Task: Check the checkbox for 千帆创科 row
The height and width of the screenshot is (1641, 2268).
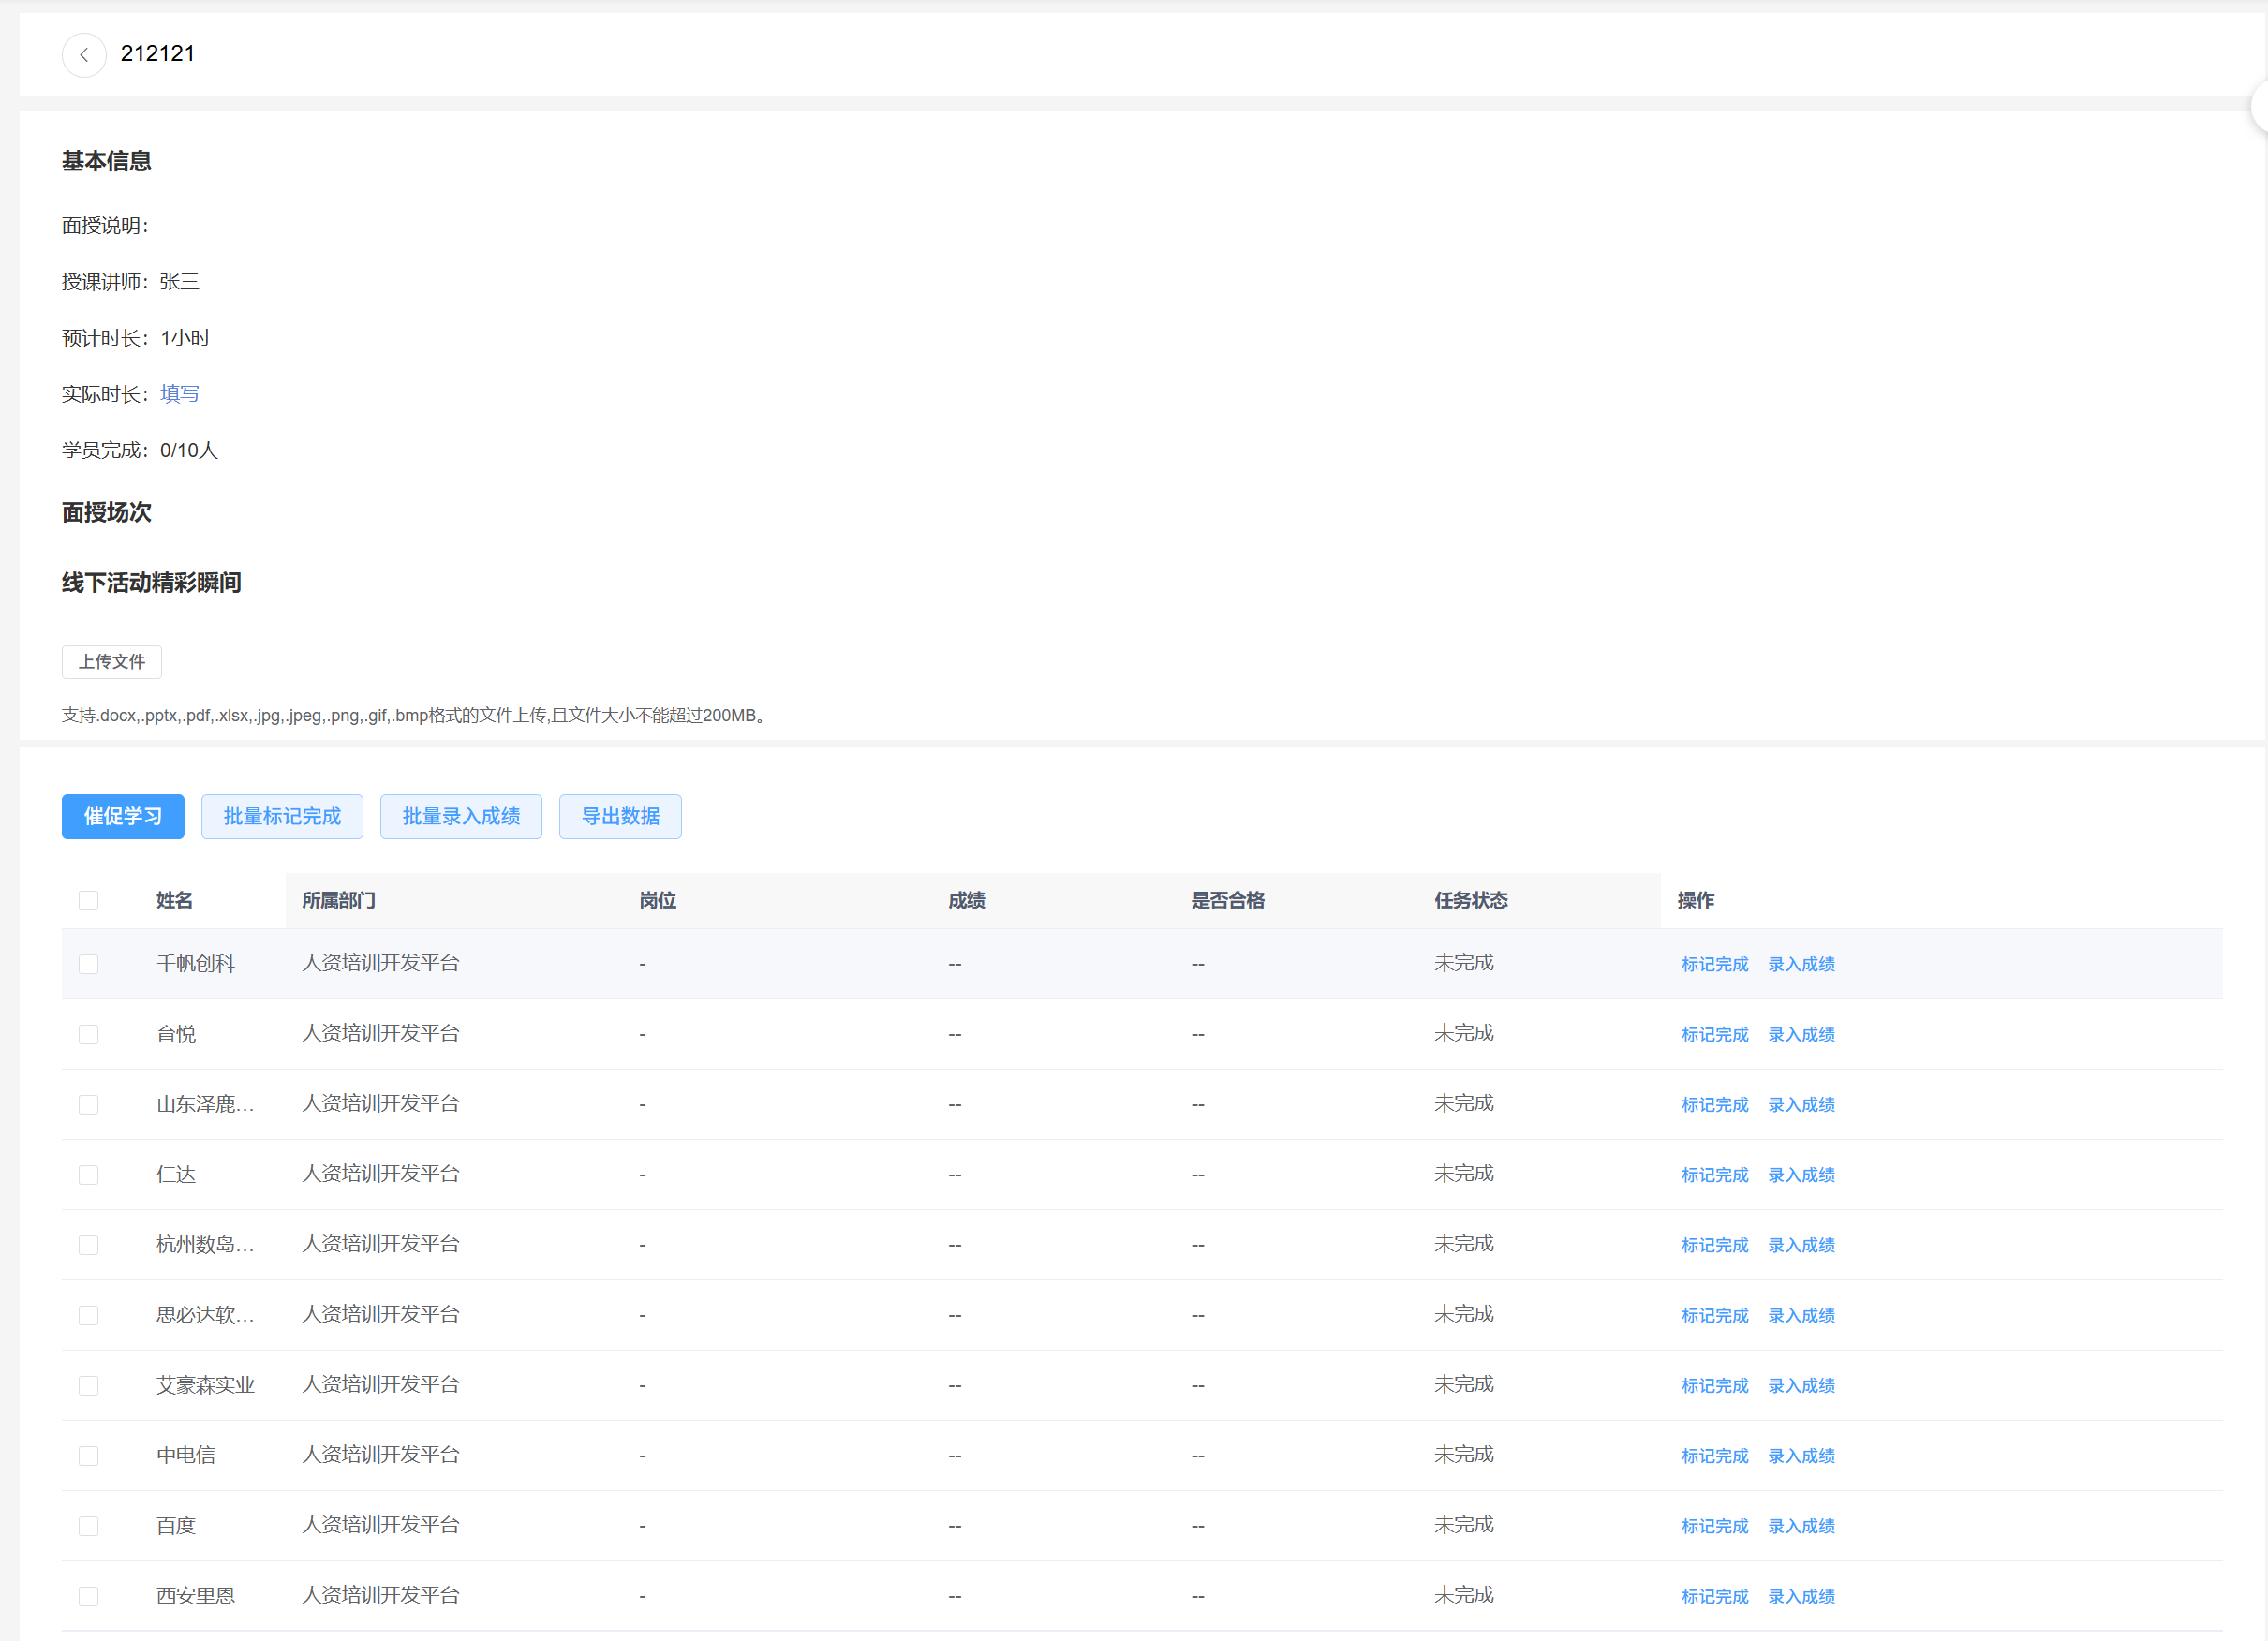Action: [89, 964]
